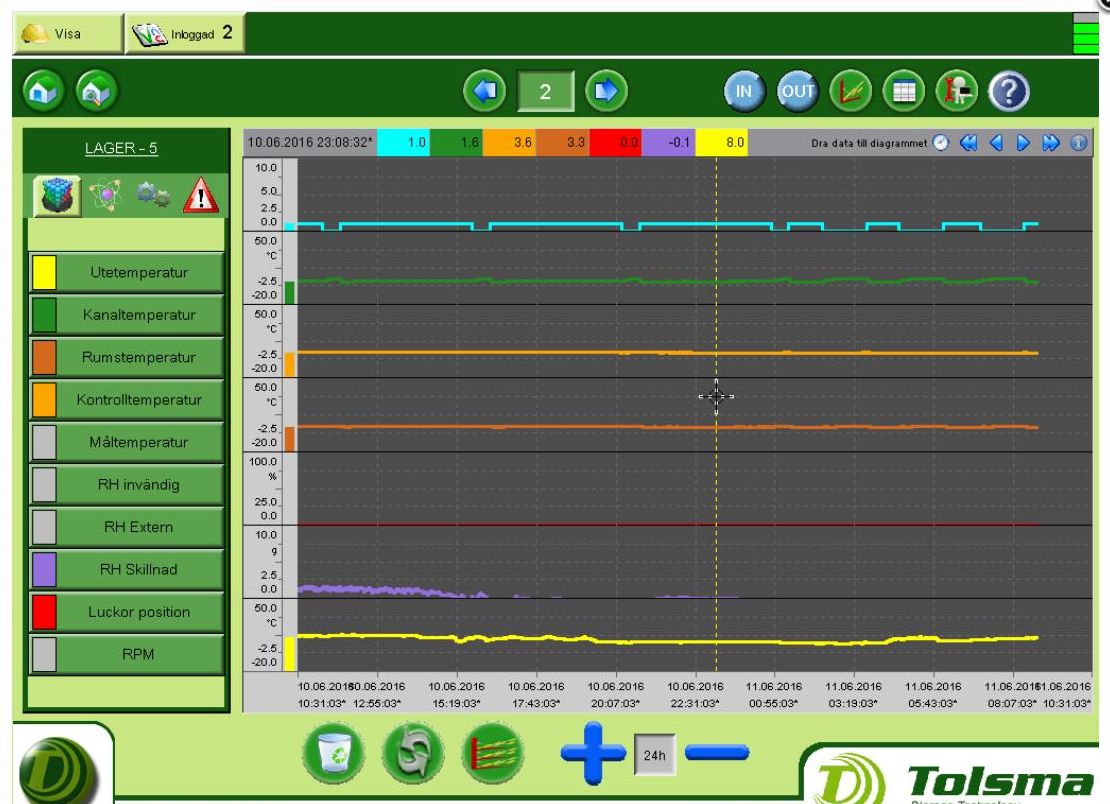Click the 24h time range field
This screenshot has width=1110, height=804.
(x=654, y=755)
